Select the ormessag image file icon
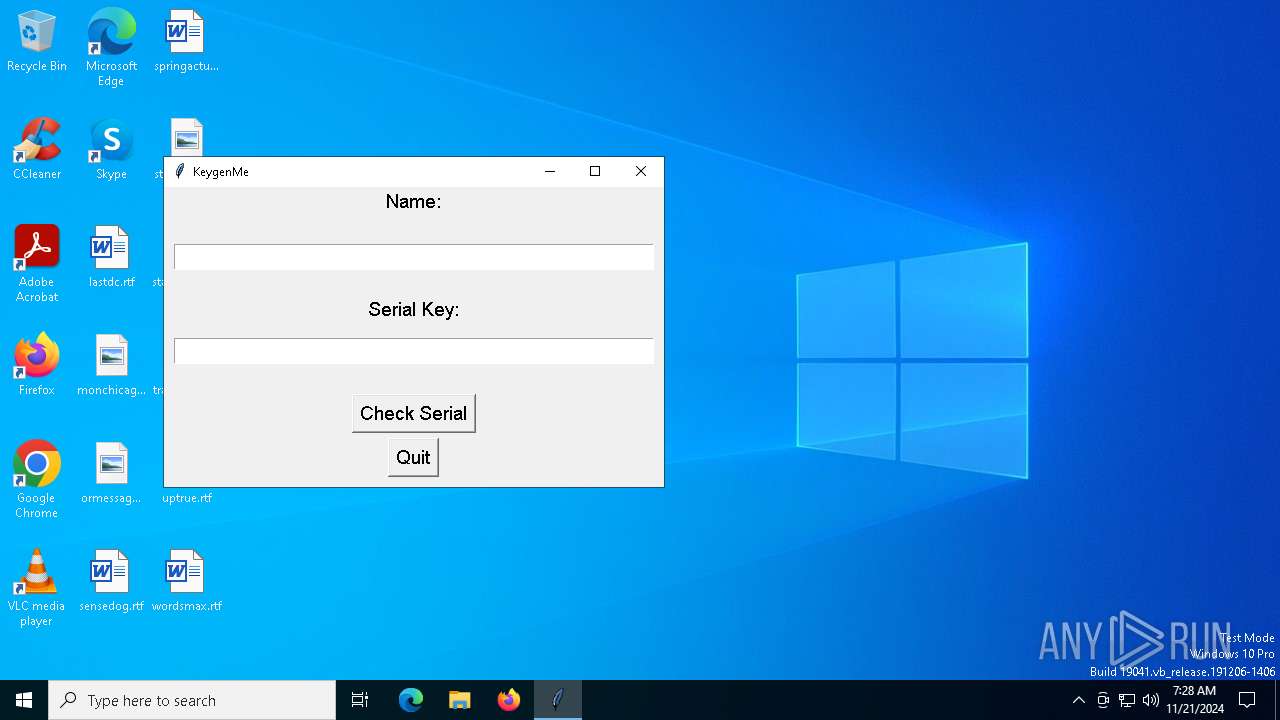This screenshot has width=1280, height=720. point(111,473)
